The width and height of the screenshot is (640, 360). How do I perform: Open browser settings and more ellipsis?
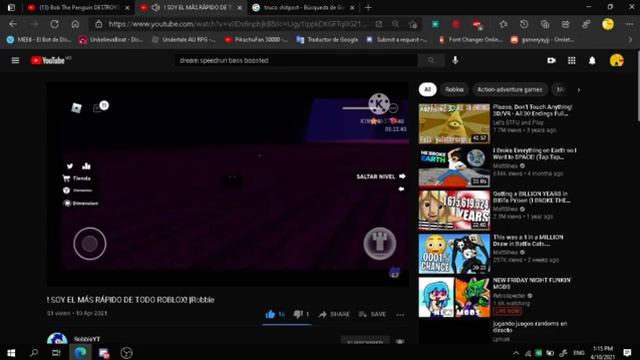coord(629,24)
